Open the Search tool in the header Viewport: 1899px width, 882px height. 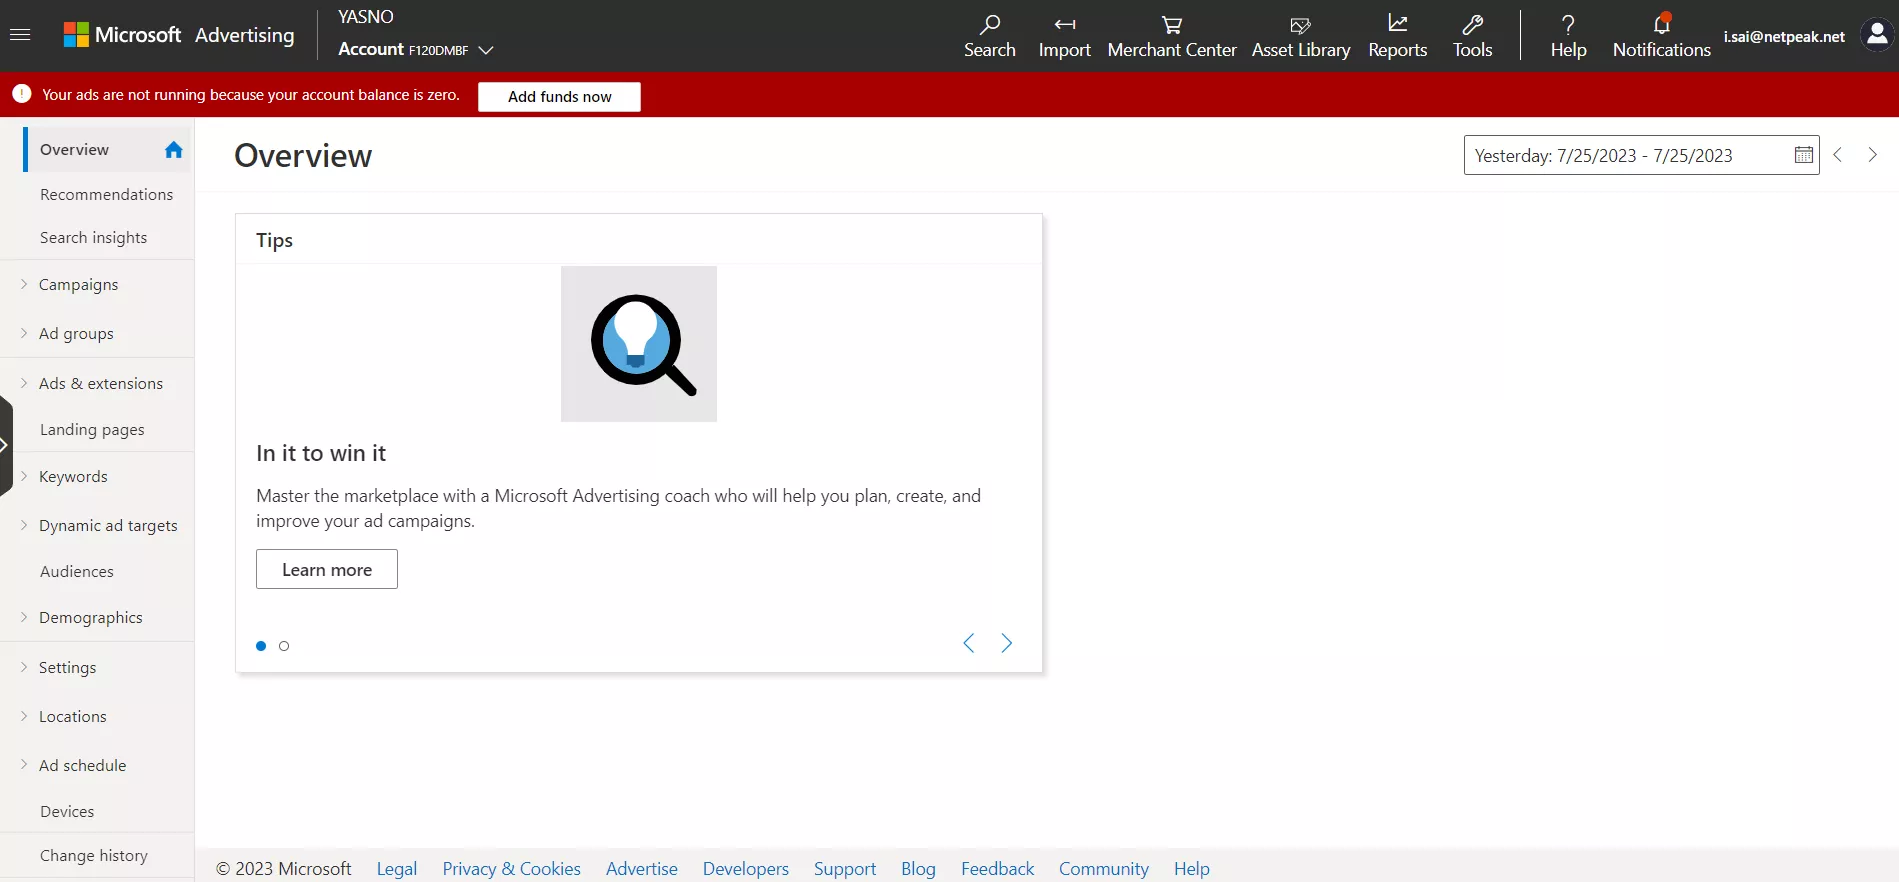tap(989, 36)
